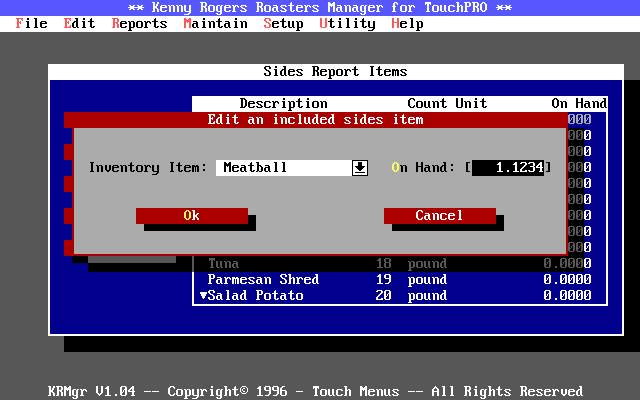
Task: Click the count number 19 for Parmesan Shred
Action: click(384, 280)
